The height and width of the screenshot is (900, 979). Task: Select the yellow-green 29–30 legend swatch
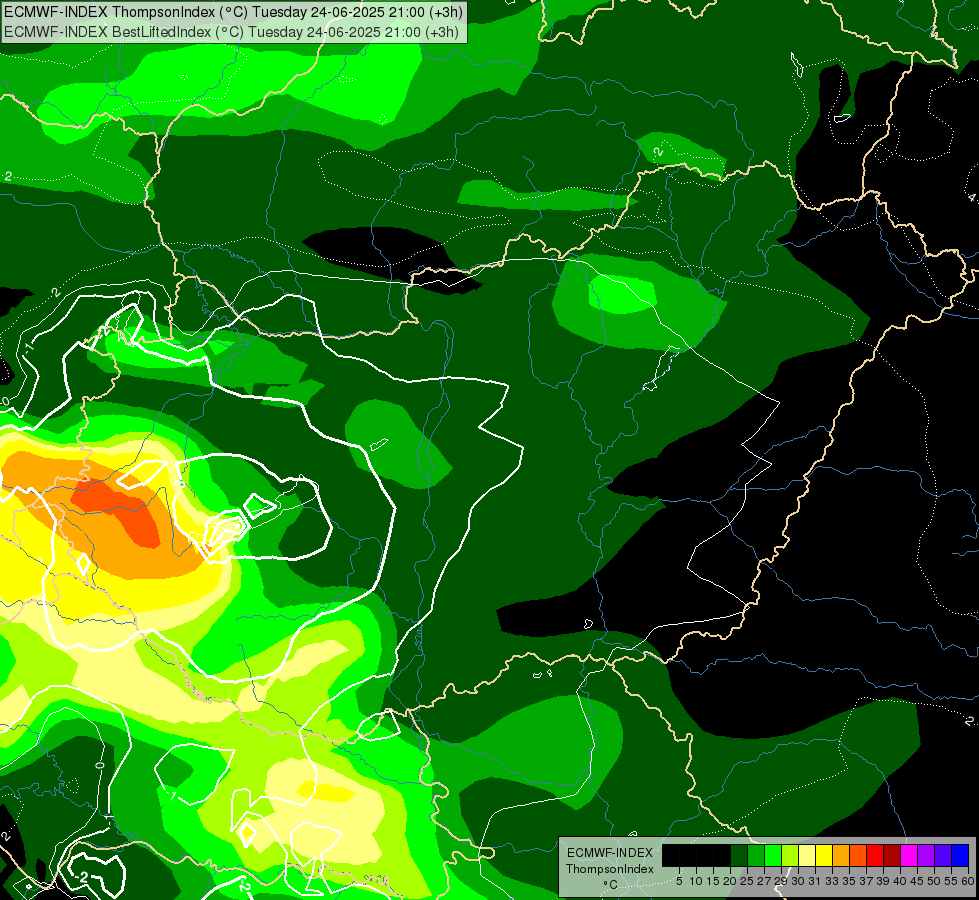(790, 855)
